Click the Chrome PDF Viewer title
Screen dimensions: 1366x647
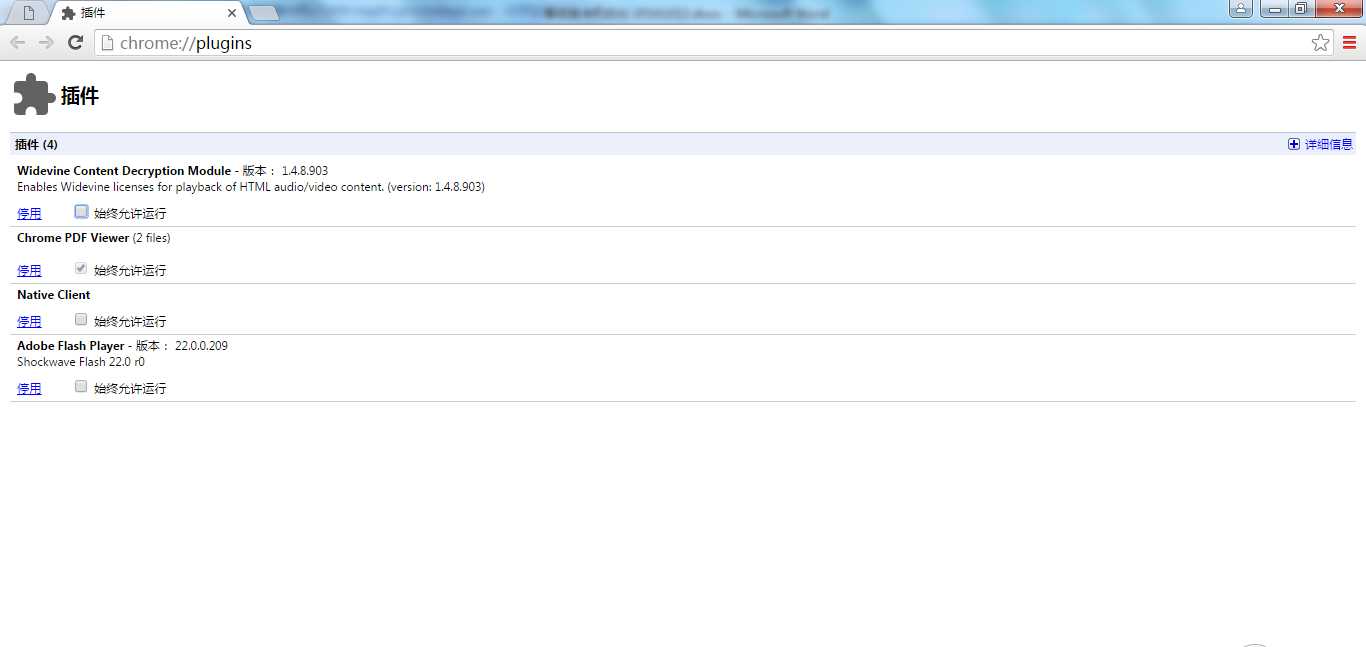pos(73,238)
